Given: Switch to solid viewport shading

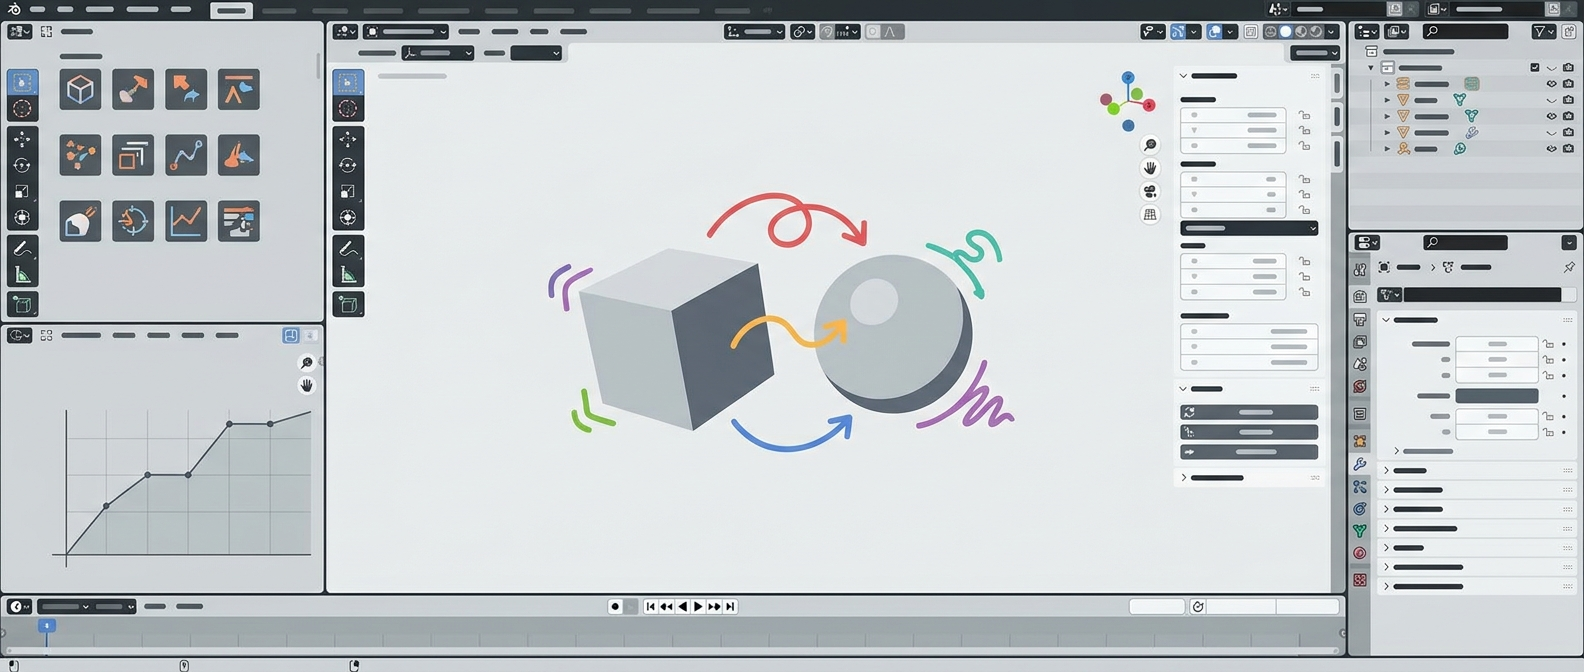Looking at the screenshot, I should click(x=1285, y=32).
